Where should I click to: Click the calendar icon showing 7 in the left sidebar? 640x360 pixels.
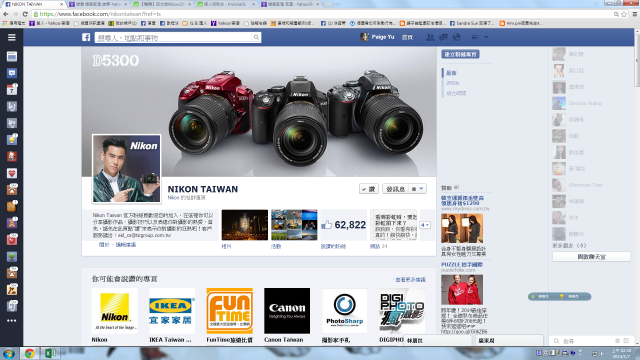(x=12, y=90)
